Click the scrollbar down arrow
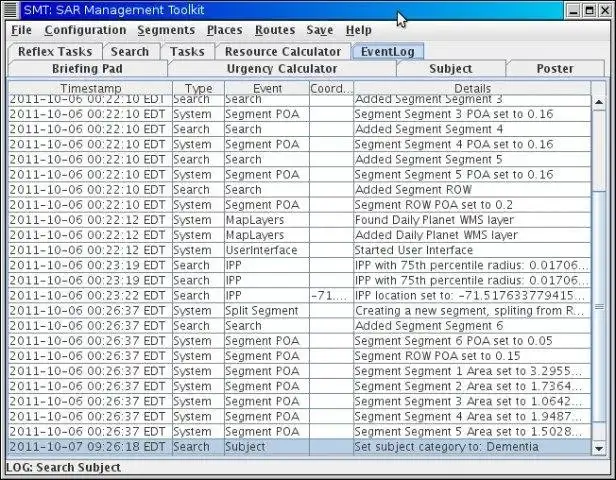 599,448
